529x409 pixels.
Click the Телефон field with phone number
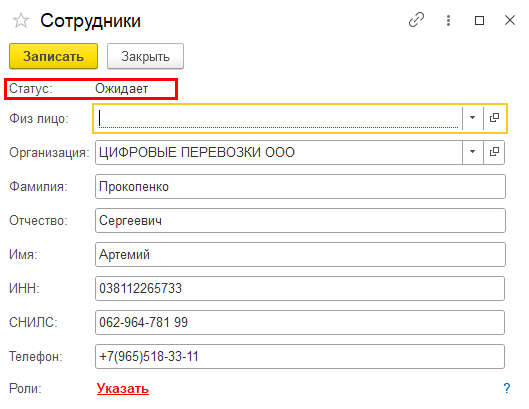300,356
